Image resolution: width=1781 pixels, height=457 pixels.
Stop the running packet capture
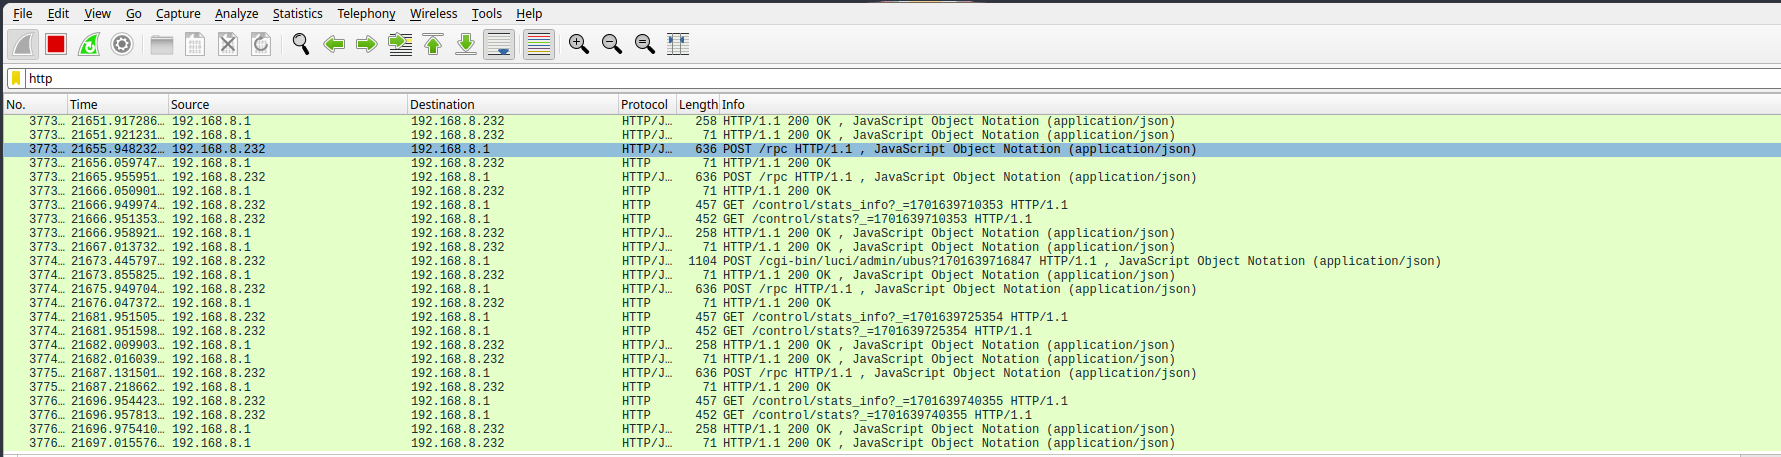56,44
